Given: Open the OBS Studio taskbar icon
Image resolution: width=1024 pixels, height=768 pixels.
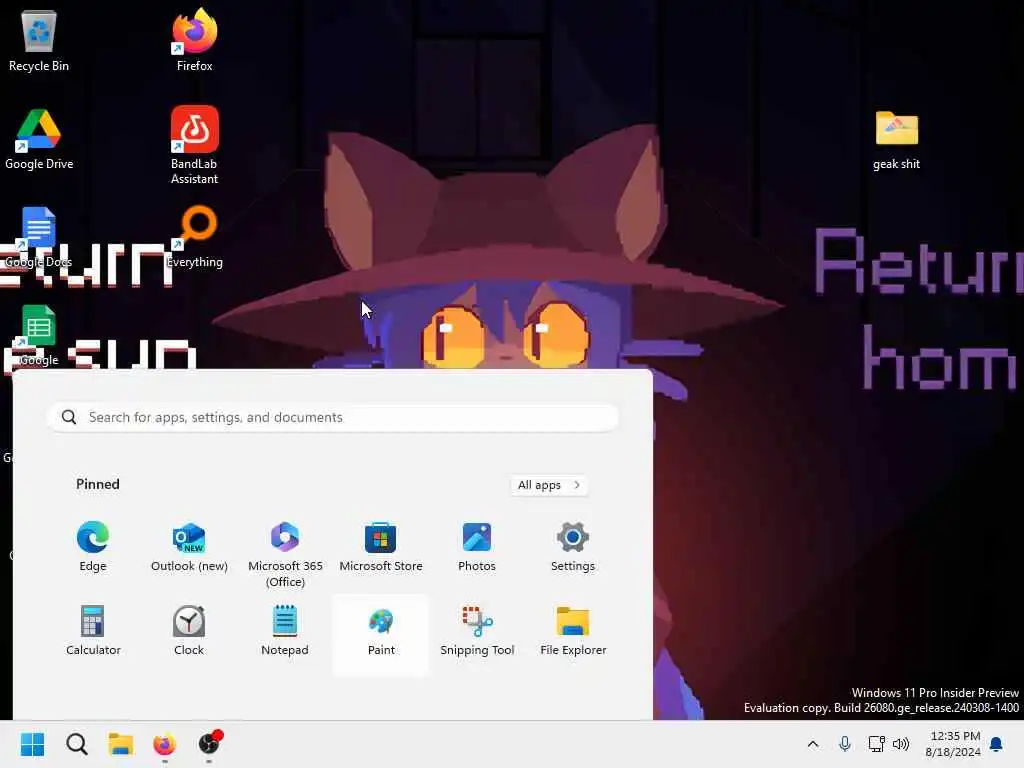Looking at the screenshot, I should (x=209, y=744).
